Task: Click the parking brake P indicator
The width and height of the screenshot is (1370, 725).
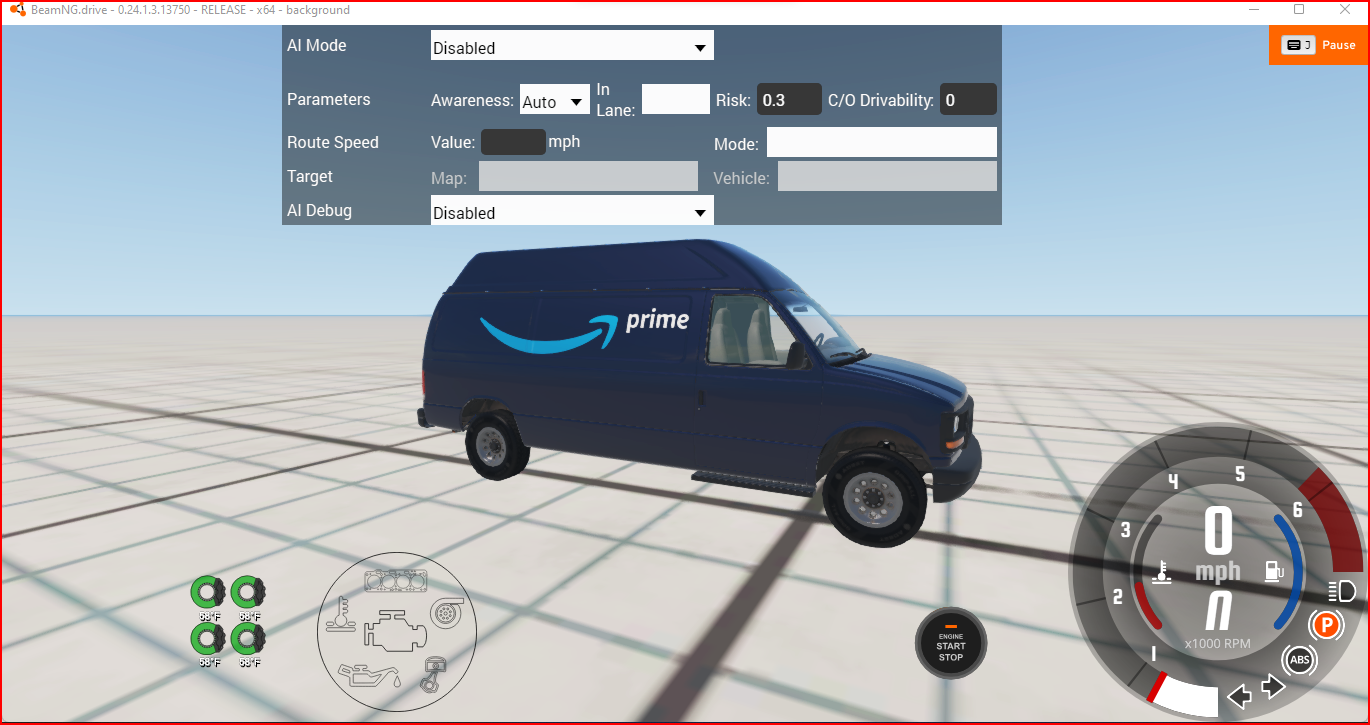Action: point(1326,626)
